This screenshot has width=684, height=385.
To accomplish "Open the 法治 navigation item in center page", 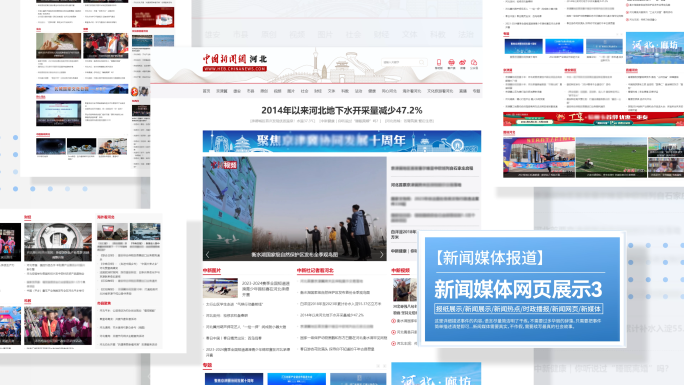I will [x=359, y=91].
